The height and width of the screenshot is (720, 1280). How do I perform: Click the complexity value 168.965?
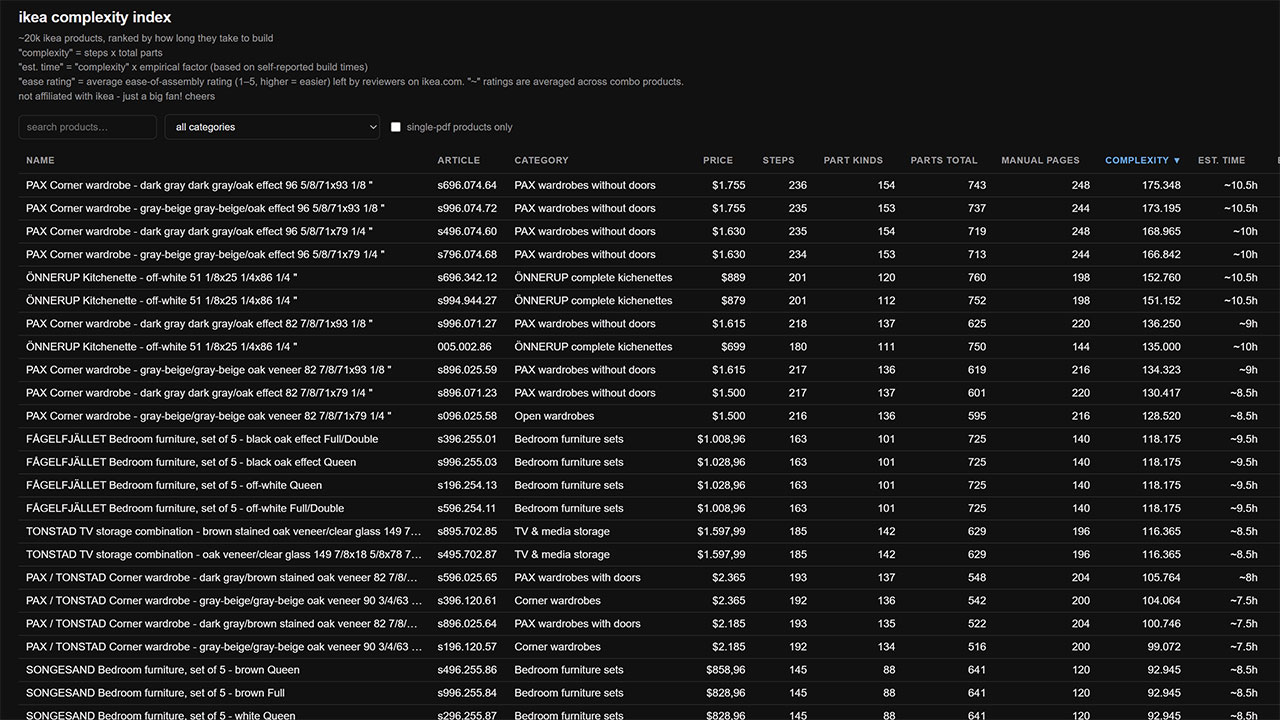[1161, 231]
